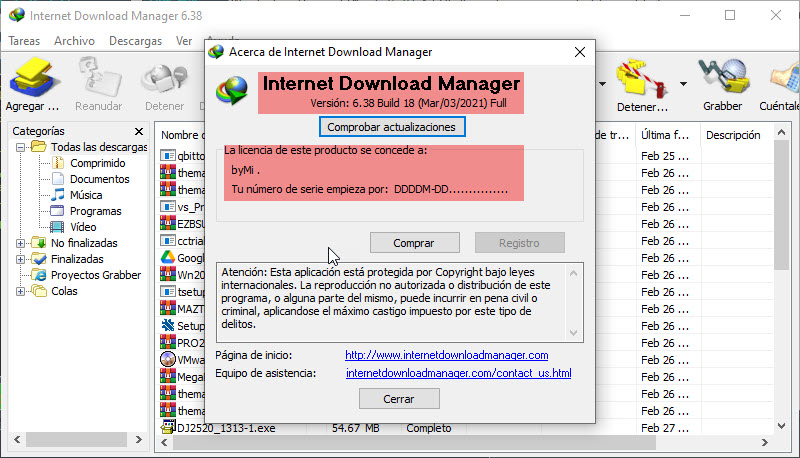Image resolution: width=800 pixels, height=458 pixels.
Task: Click the Setup file icon in list
Action: pos(168,325)
